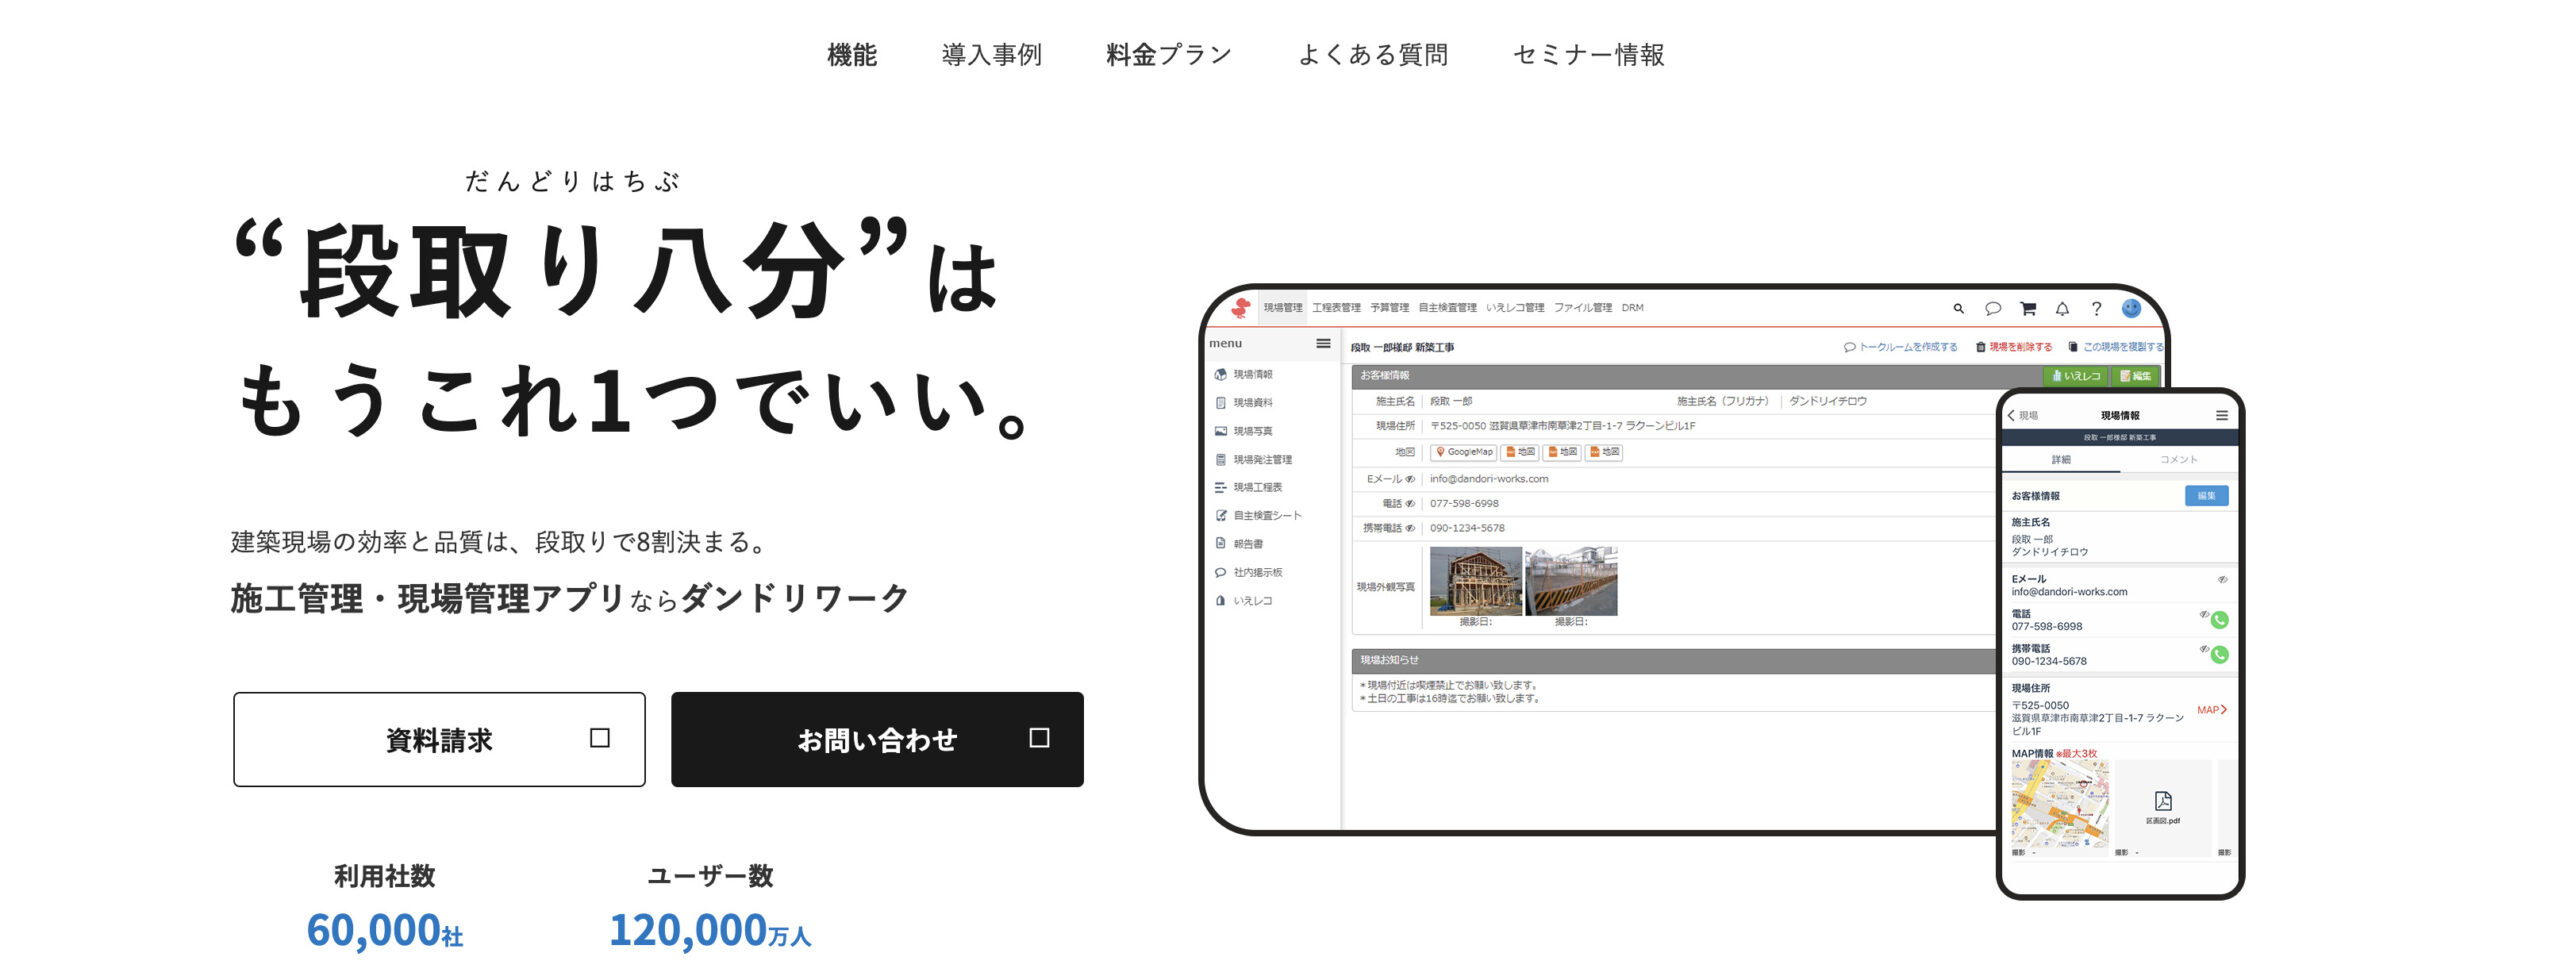Click the green いえレコ button

click(x=2076, y=376)
